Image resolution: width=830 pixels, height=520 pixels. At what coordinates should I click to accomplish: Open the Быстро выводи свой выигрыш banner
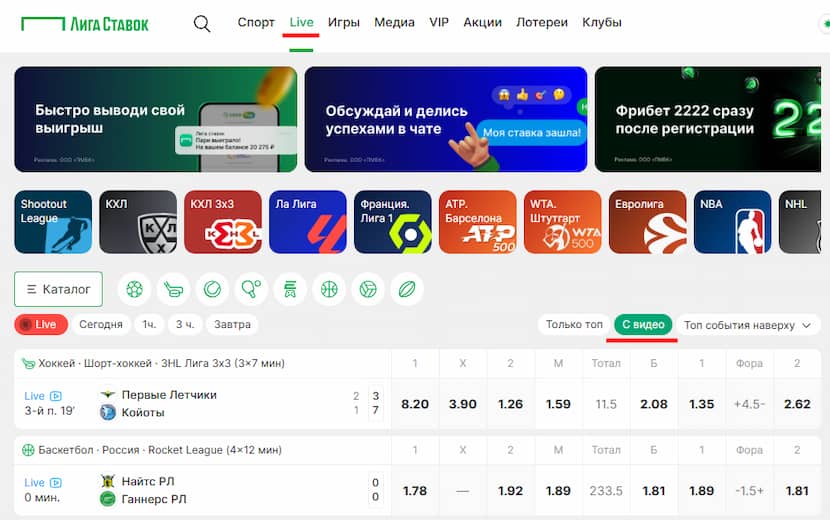156,119
